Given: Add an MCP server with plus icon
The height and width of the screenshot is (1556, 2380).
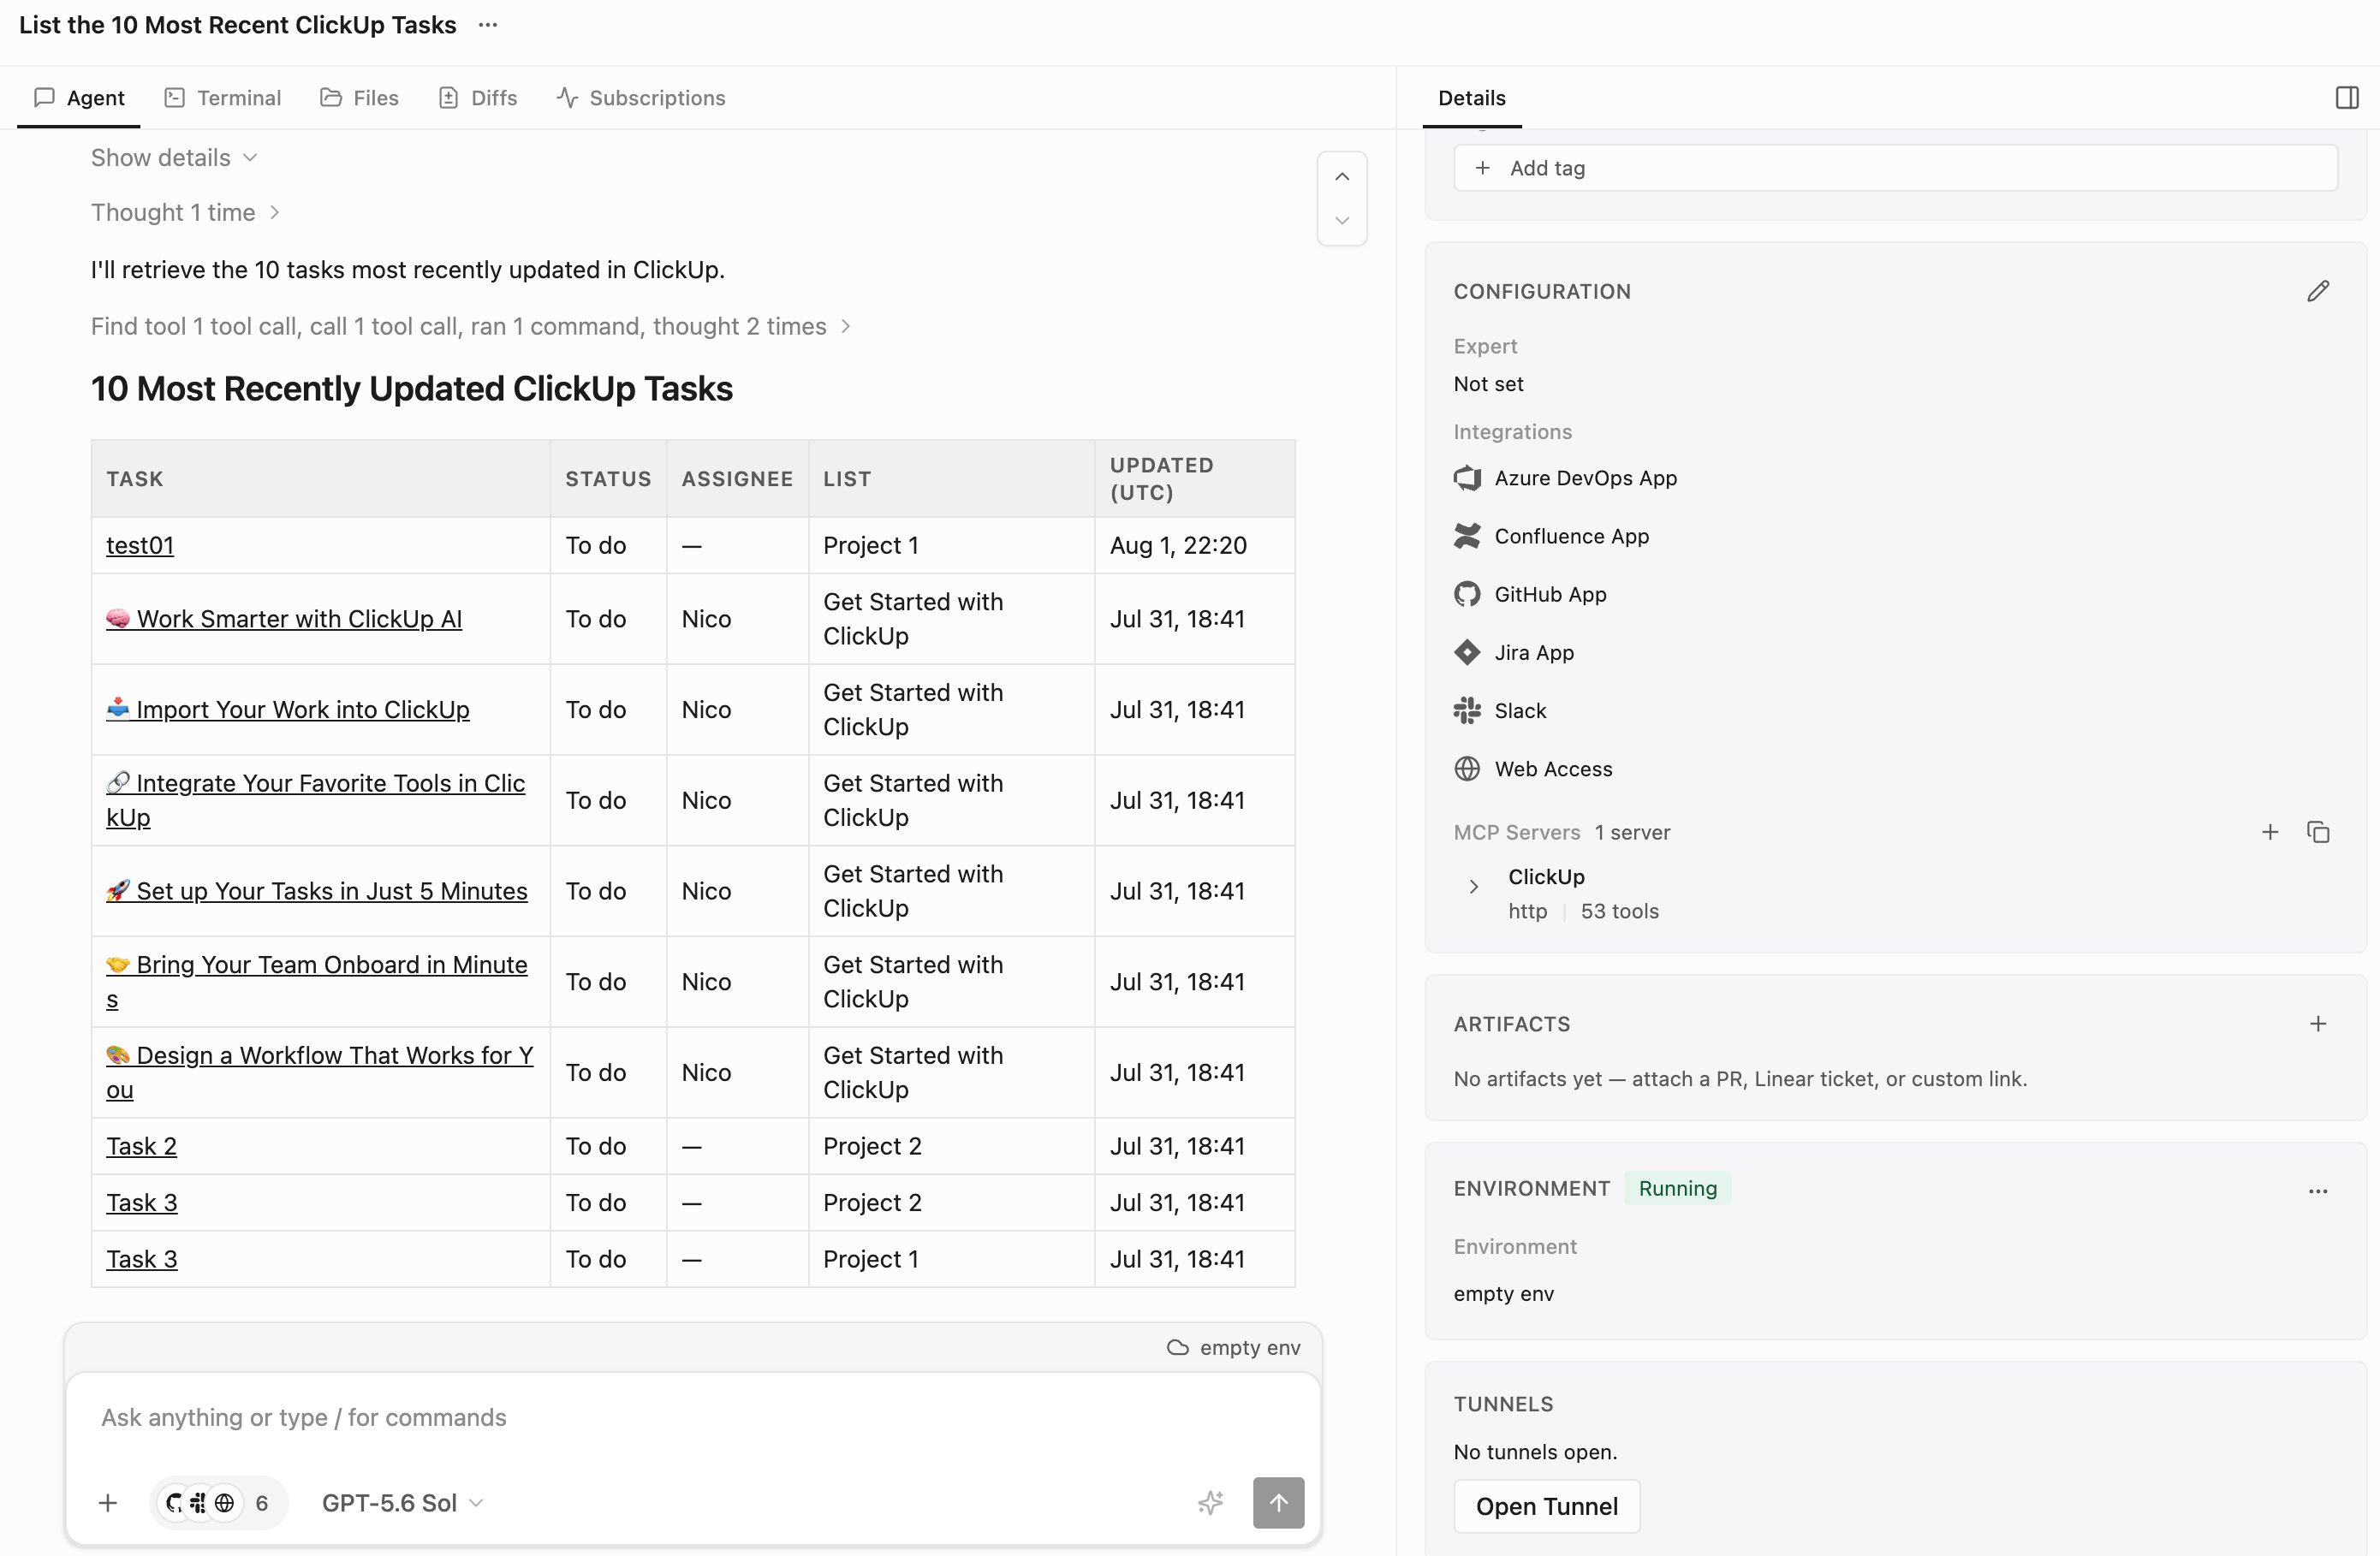Looking at the screenshot, I should (2270, 832).
